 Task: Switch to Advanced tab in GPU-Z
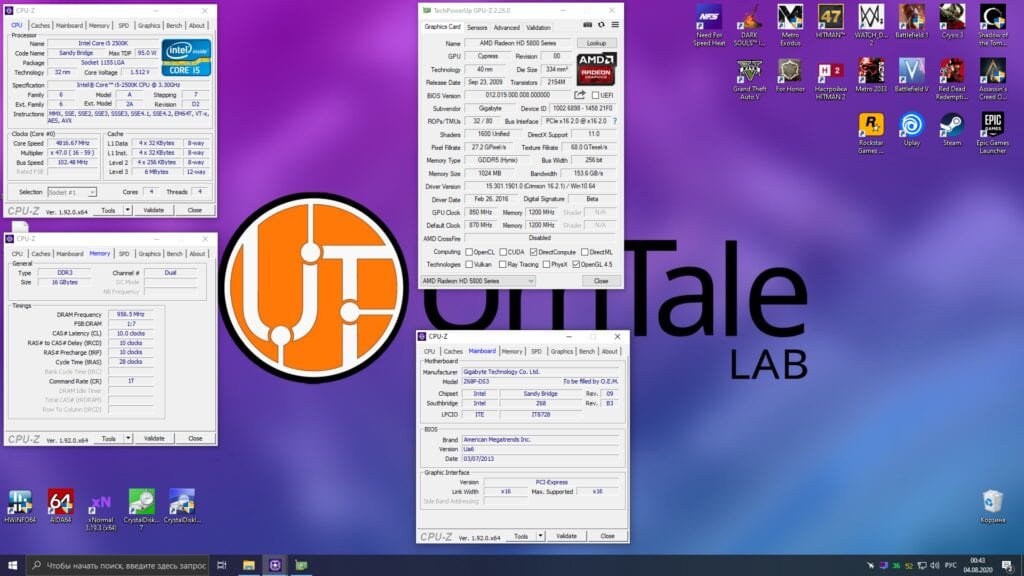[507, 27]
